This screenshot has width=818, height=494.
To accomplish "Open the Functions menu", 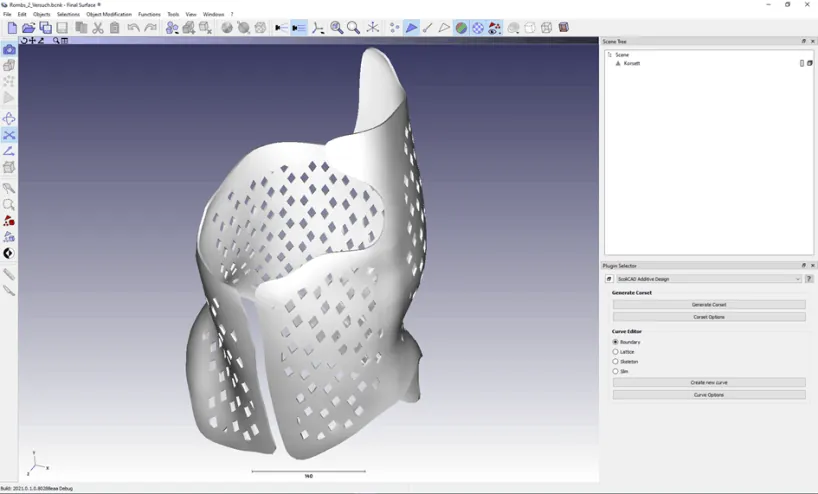I will [x=149, y=14].
